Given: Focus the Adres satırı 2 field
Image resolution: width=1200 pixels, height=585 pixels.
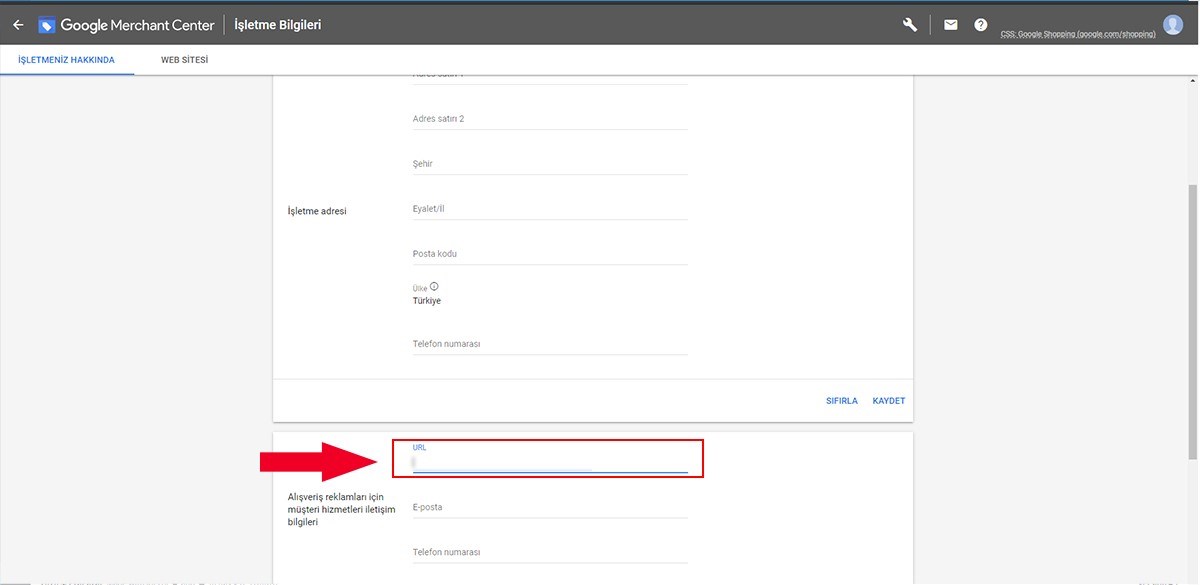Looking at the screenshot, I should [550, 119].
